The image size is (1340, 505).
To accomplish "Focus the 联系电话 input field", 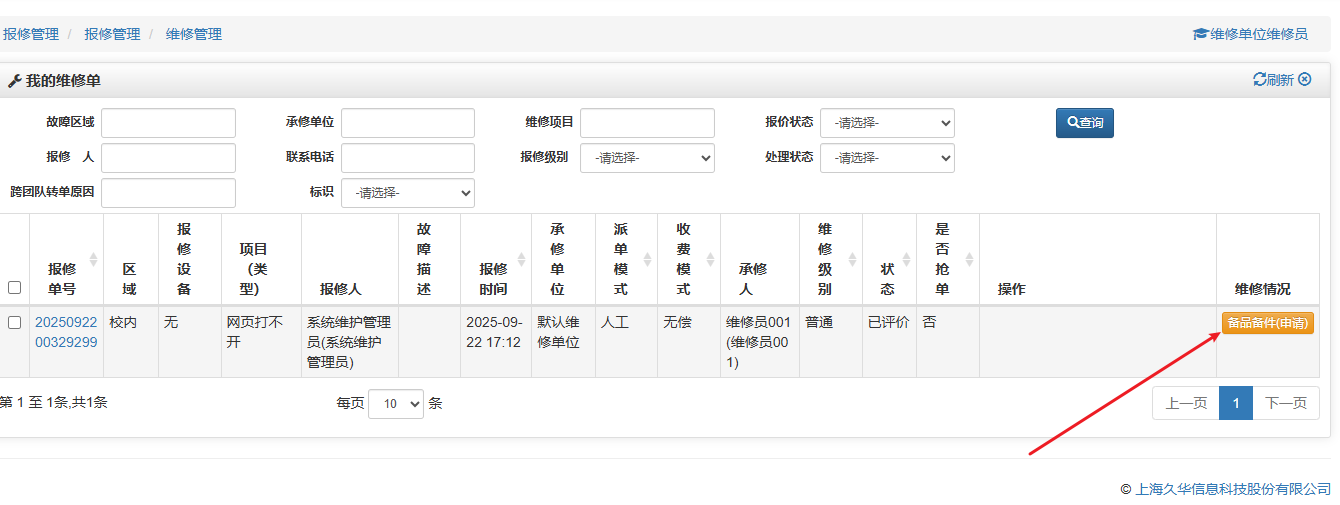I will pyautogui.click(x=408, y=158).
